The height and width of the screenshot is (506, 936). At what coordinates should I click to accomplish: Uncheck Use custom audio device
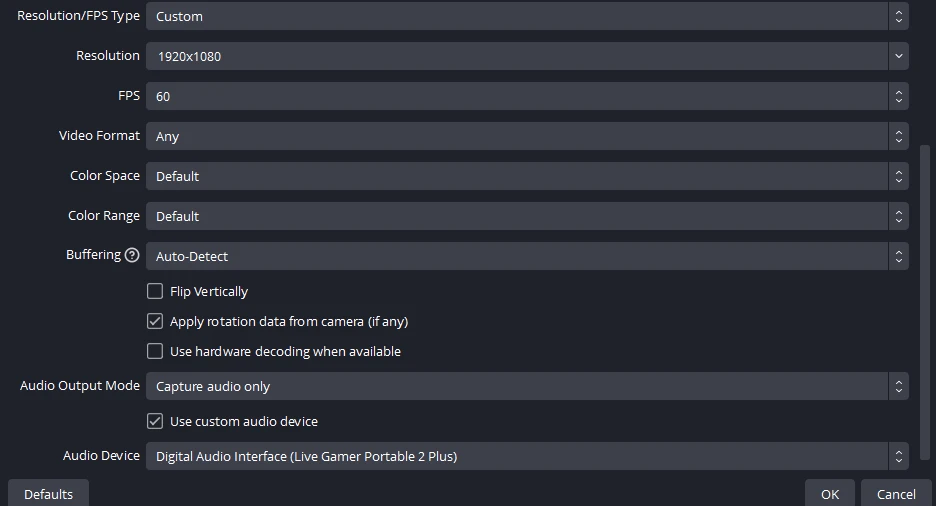point(155,422)
